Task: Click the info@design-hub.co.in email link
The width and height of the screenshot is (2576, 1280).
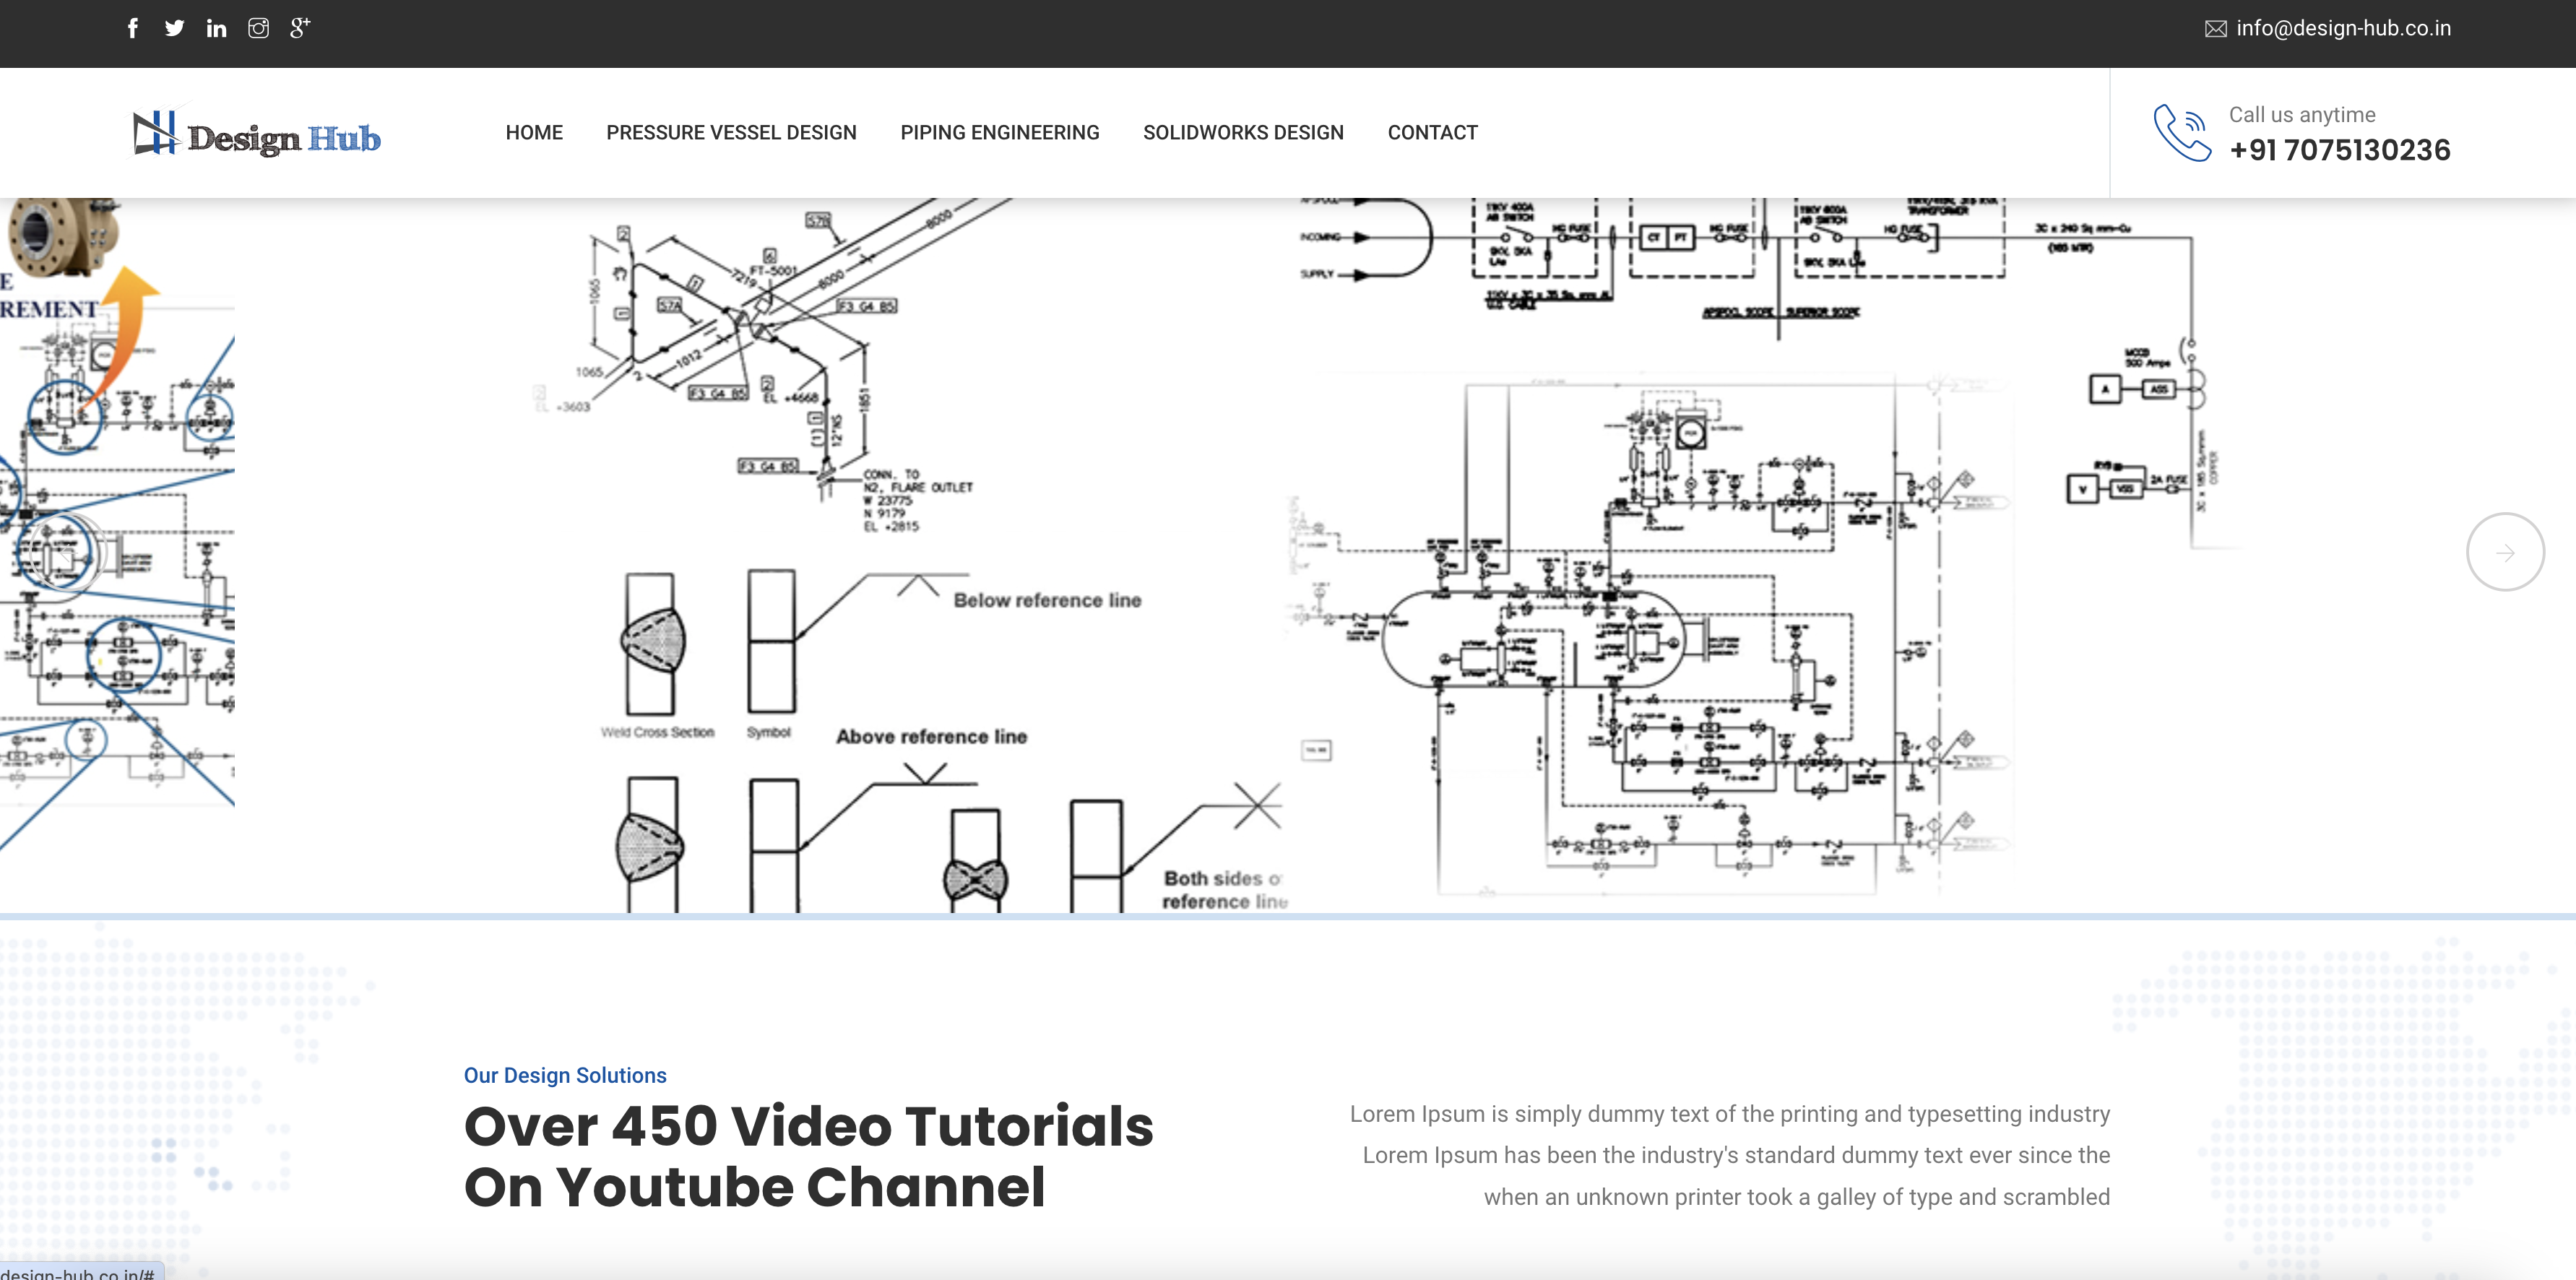Action: point(2343,29)
